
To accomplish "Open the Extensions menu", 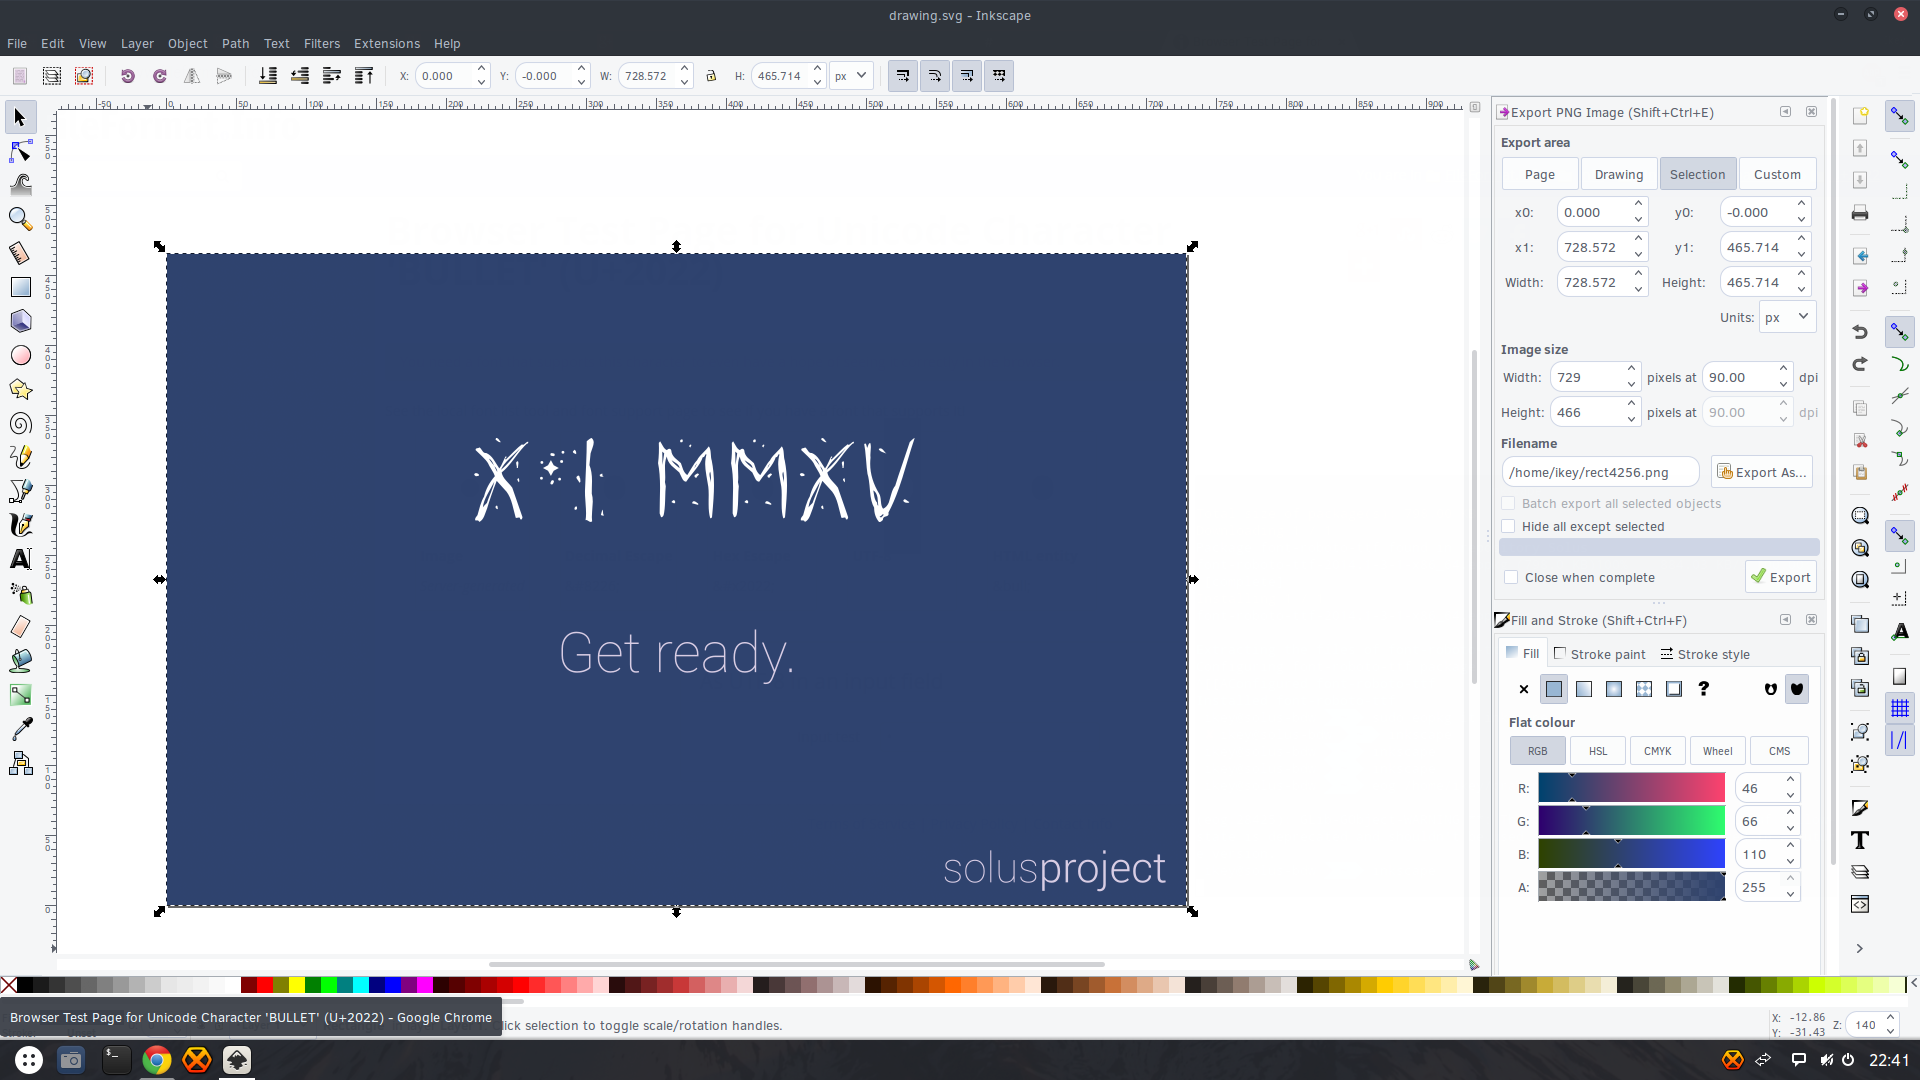I will click(387, 44).
